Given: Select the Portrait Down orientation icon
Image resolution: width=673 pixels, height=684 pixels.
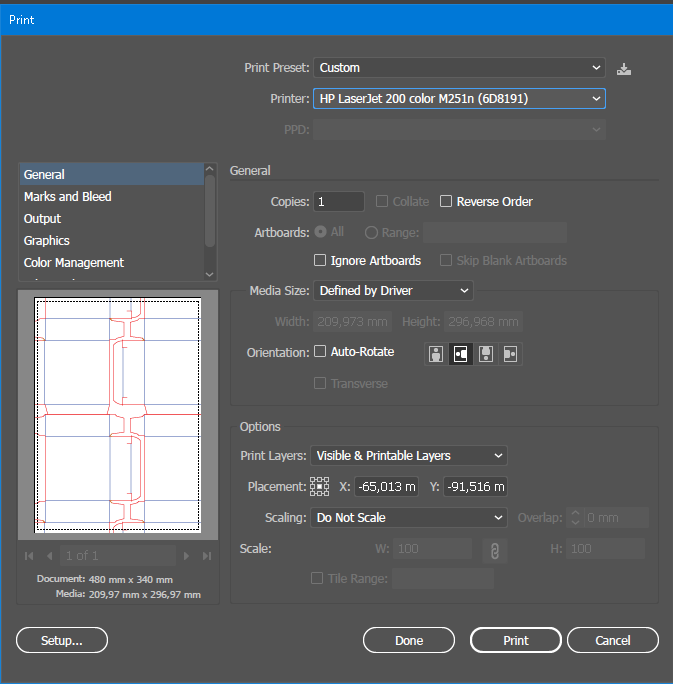Looking at the screenshot, I should point(486,354).
